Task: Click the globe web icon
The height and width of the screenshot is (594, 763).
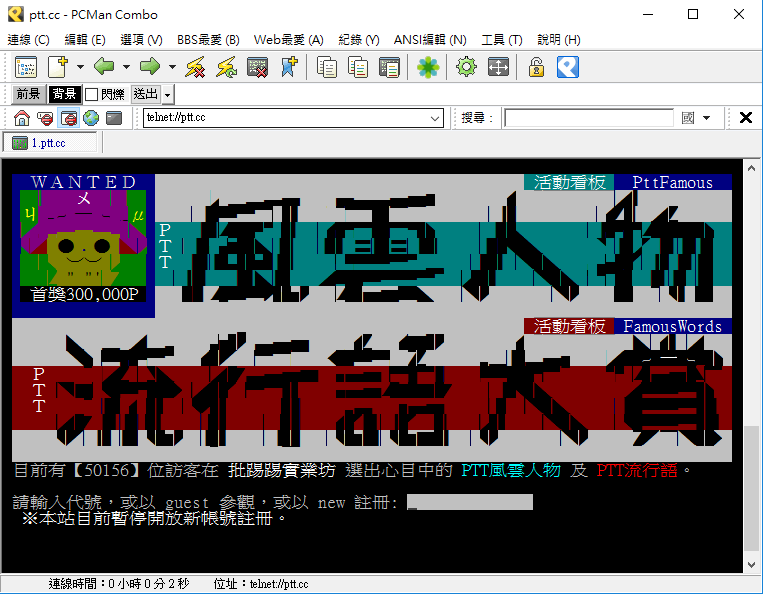Action: click(91, 118)
